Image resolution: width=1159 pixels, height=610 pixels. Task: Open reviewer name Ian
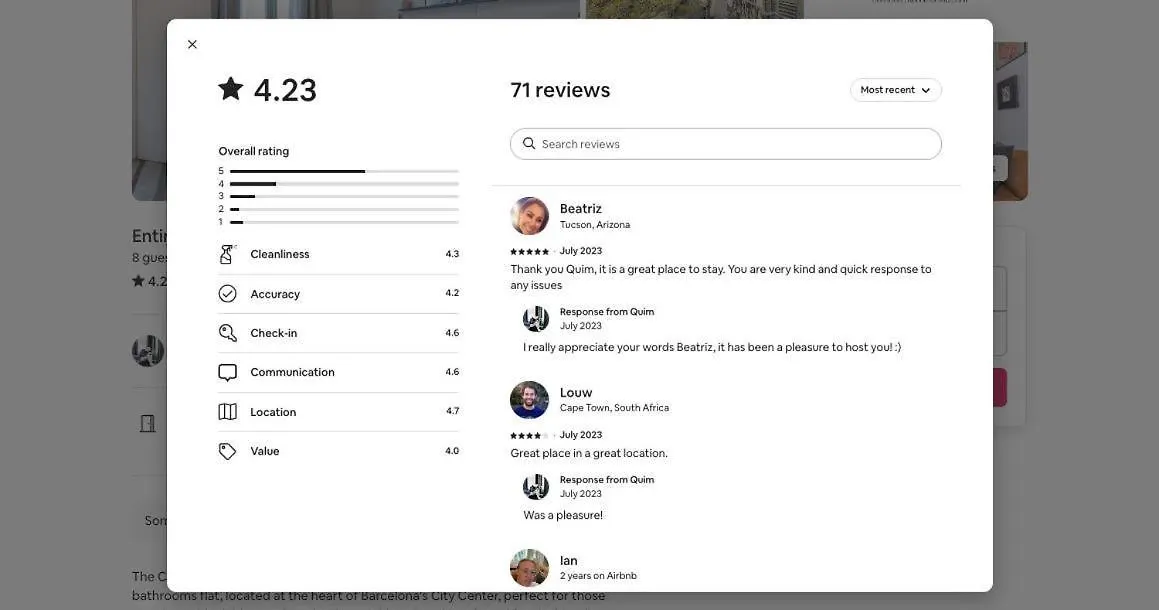click(568, 560)
